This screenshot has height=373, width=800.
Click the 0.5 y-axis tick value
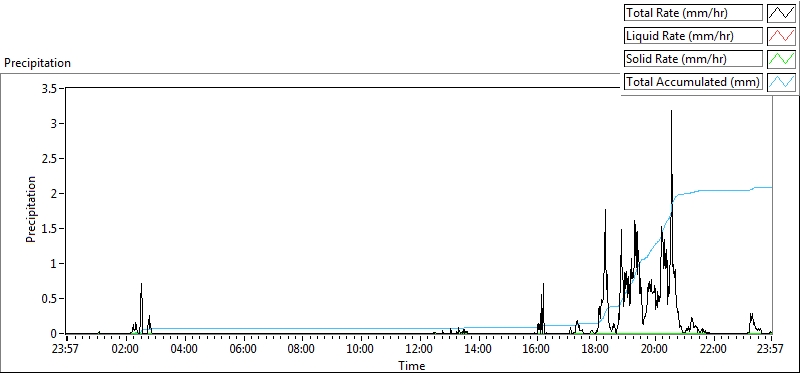click(x=49, y=299)
